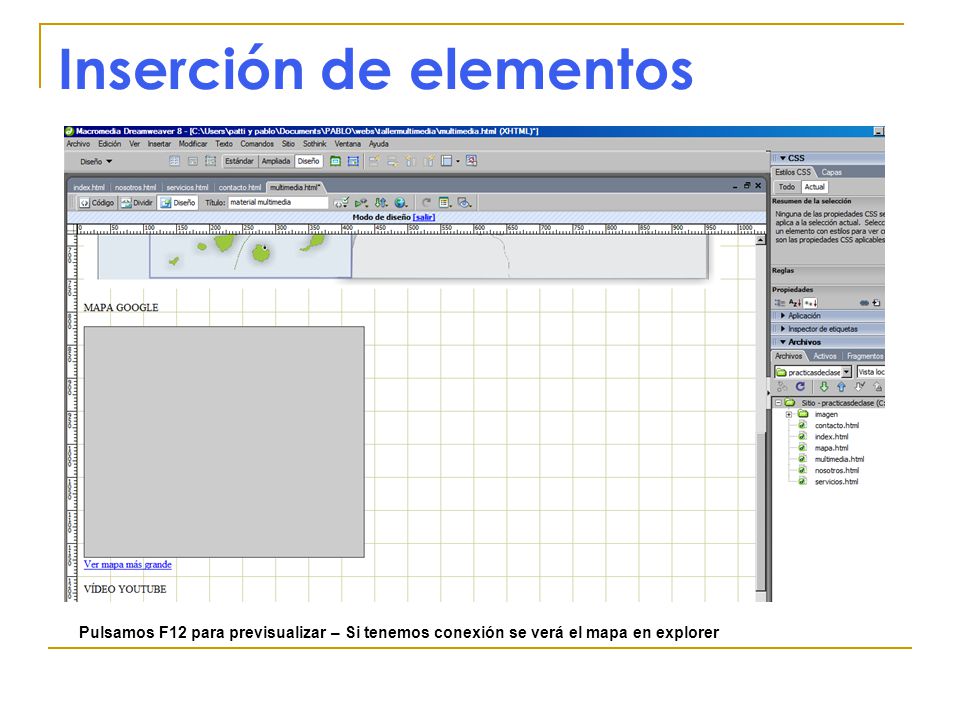Screen dimensions: 960x720
Task: Click the Insert column right icon
Action: pyautogui.click(x=429, y=161)
